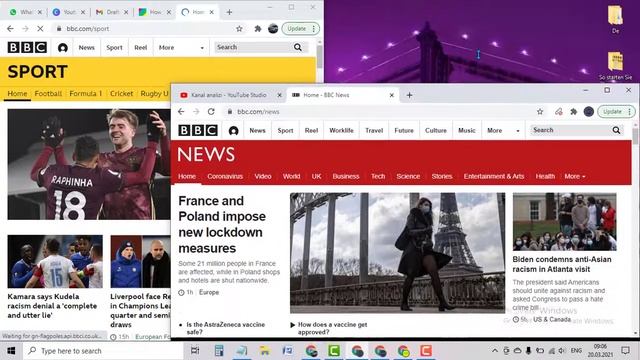Viewport: 640px width, 360px height.
Task: Click the Biden Atlanta crowd thumbnail
Action: (x=564, y=222)
